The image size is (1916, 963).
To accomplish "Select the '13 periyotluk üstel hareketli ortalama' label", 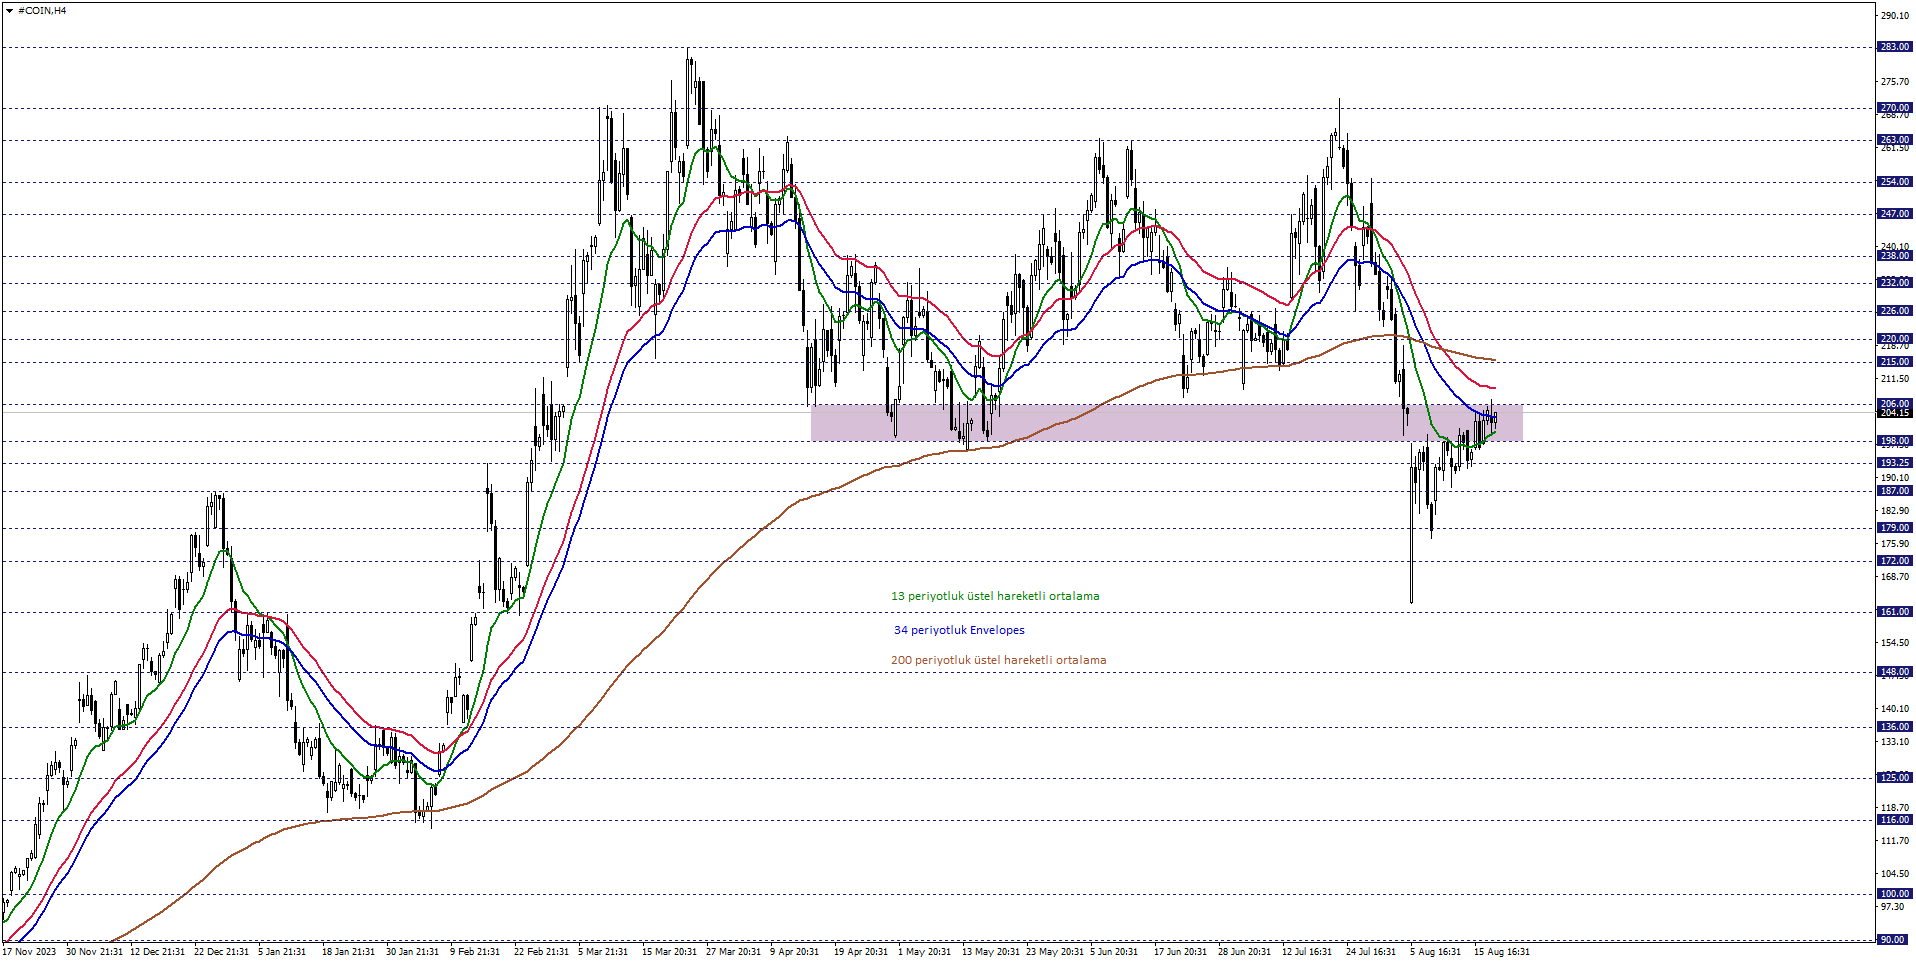I will pos(995,596).
